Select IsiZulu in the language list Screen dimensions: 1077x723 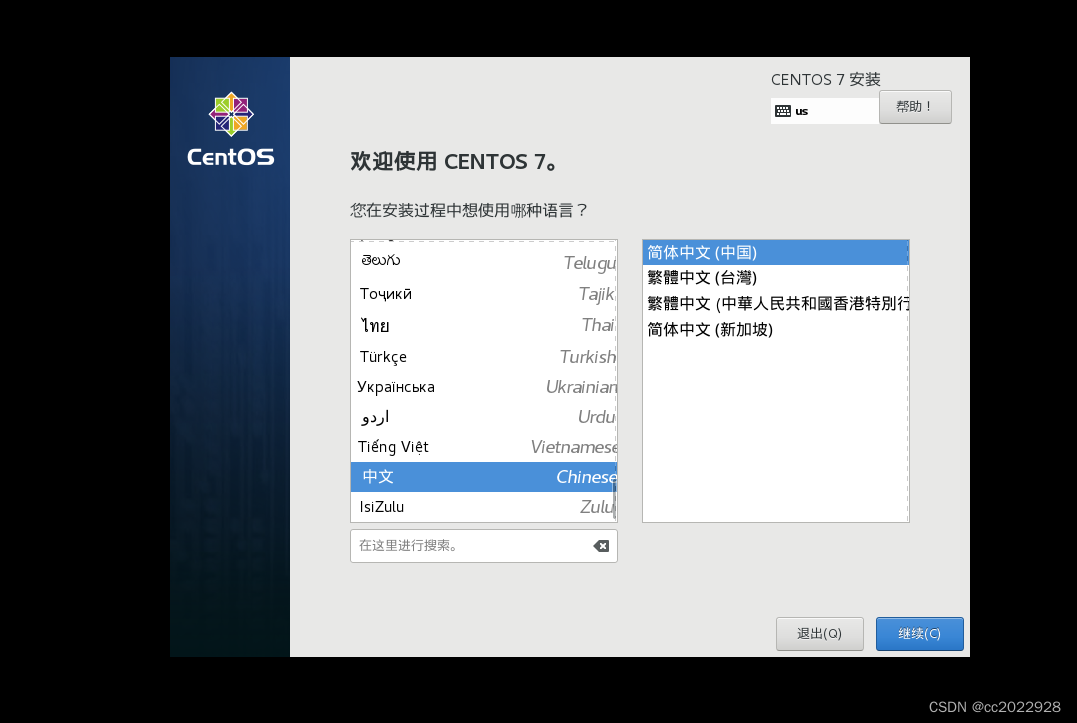pos(484,507)
